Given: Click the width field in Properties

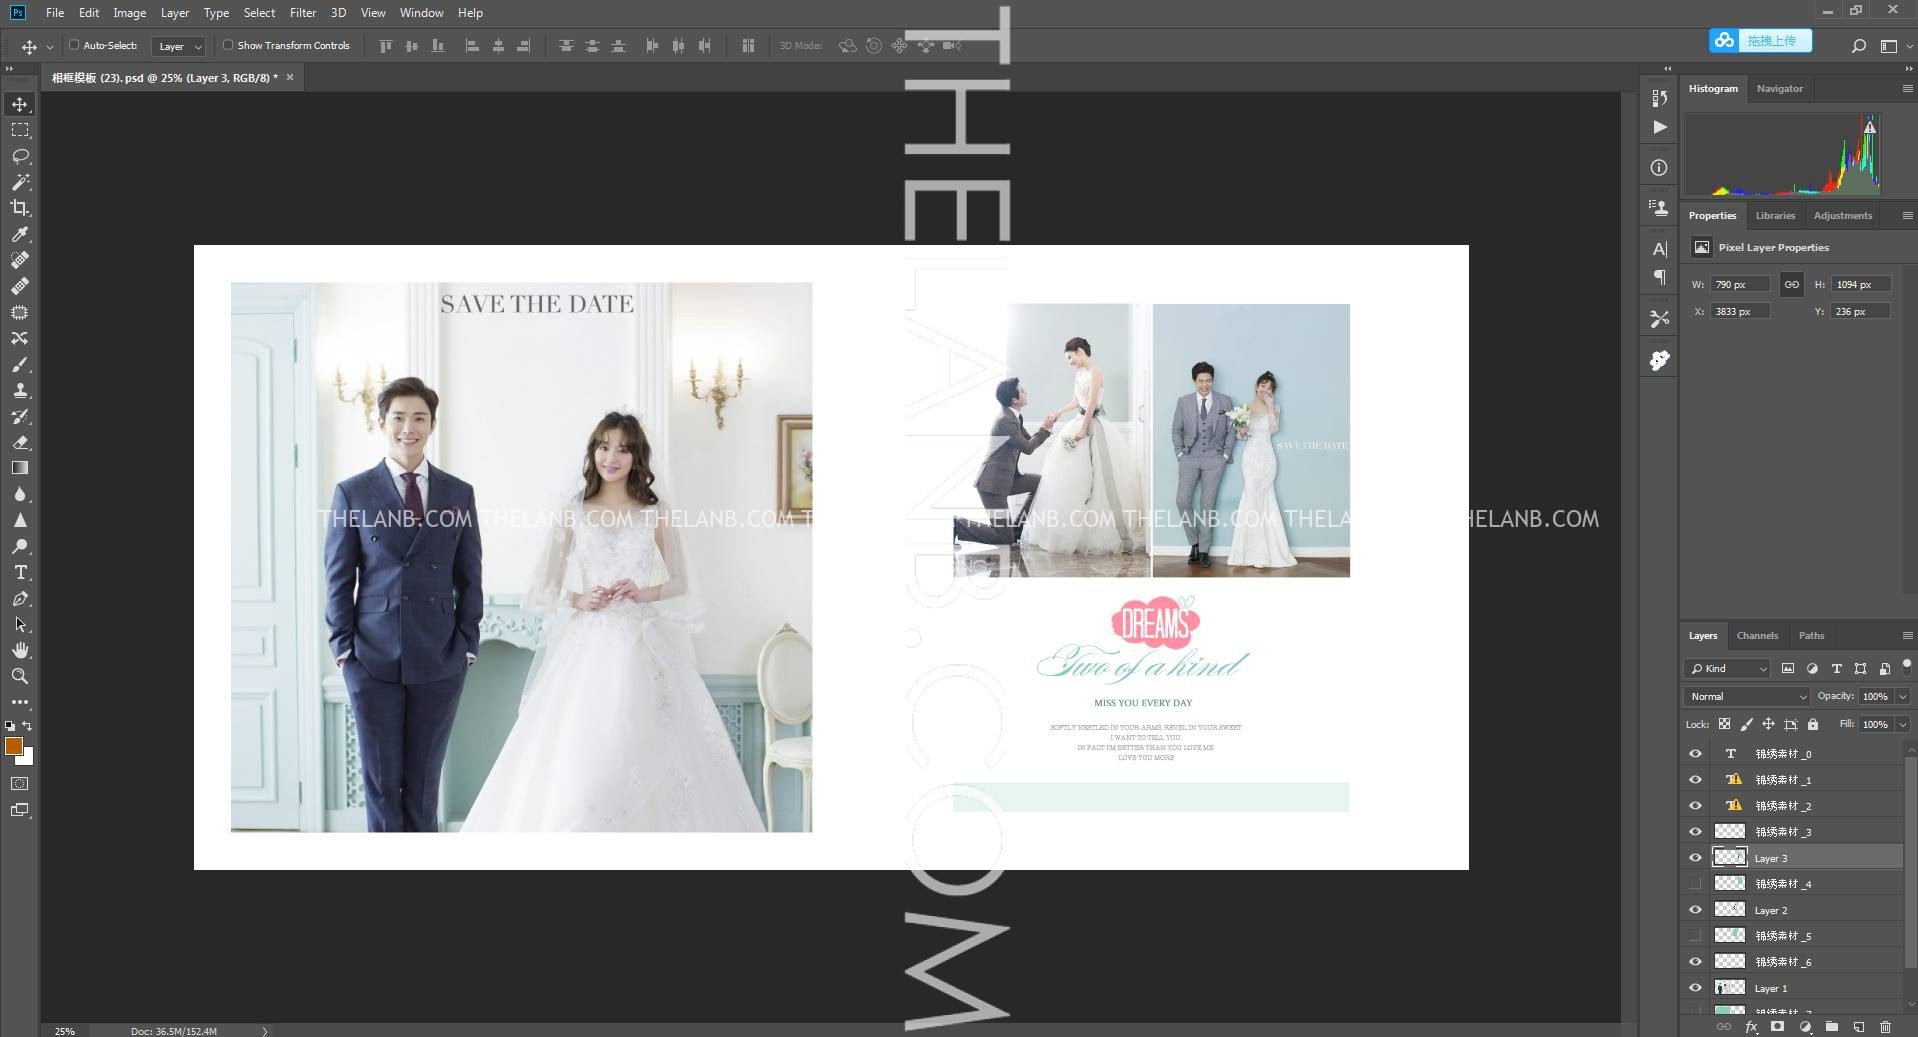Looking at the screenshot, I should pyautogui.click(x=1740, y=285).
